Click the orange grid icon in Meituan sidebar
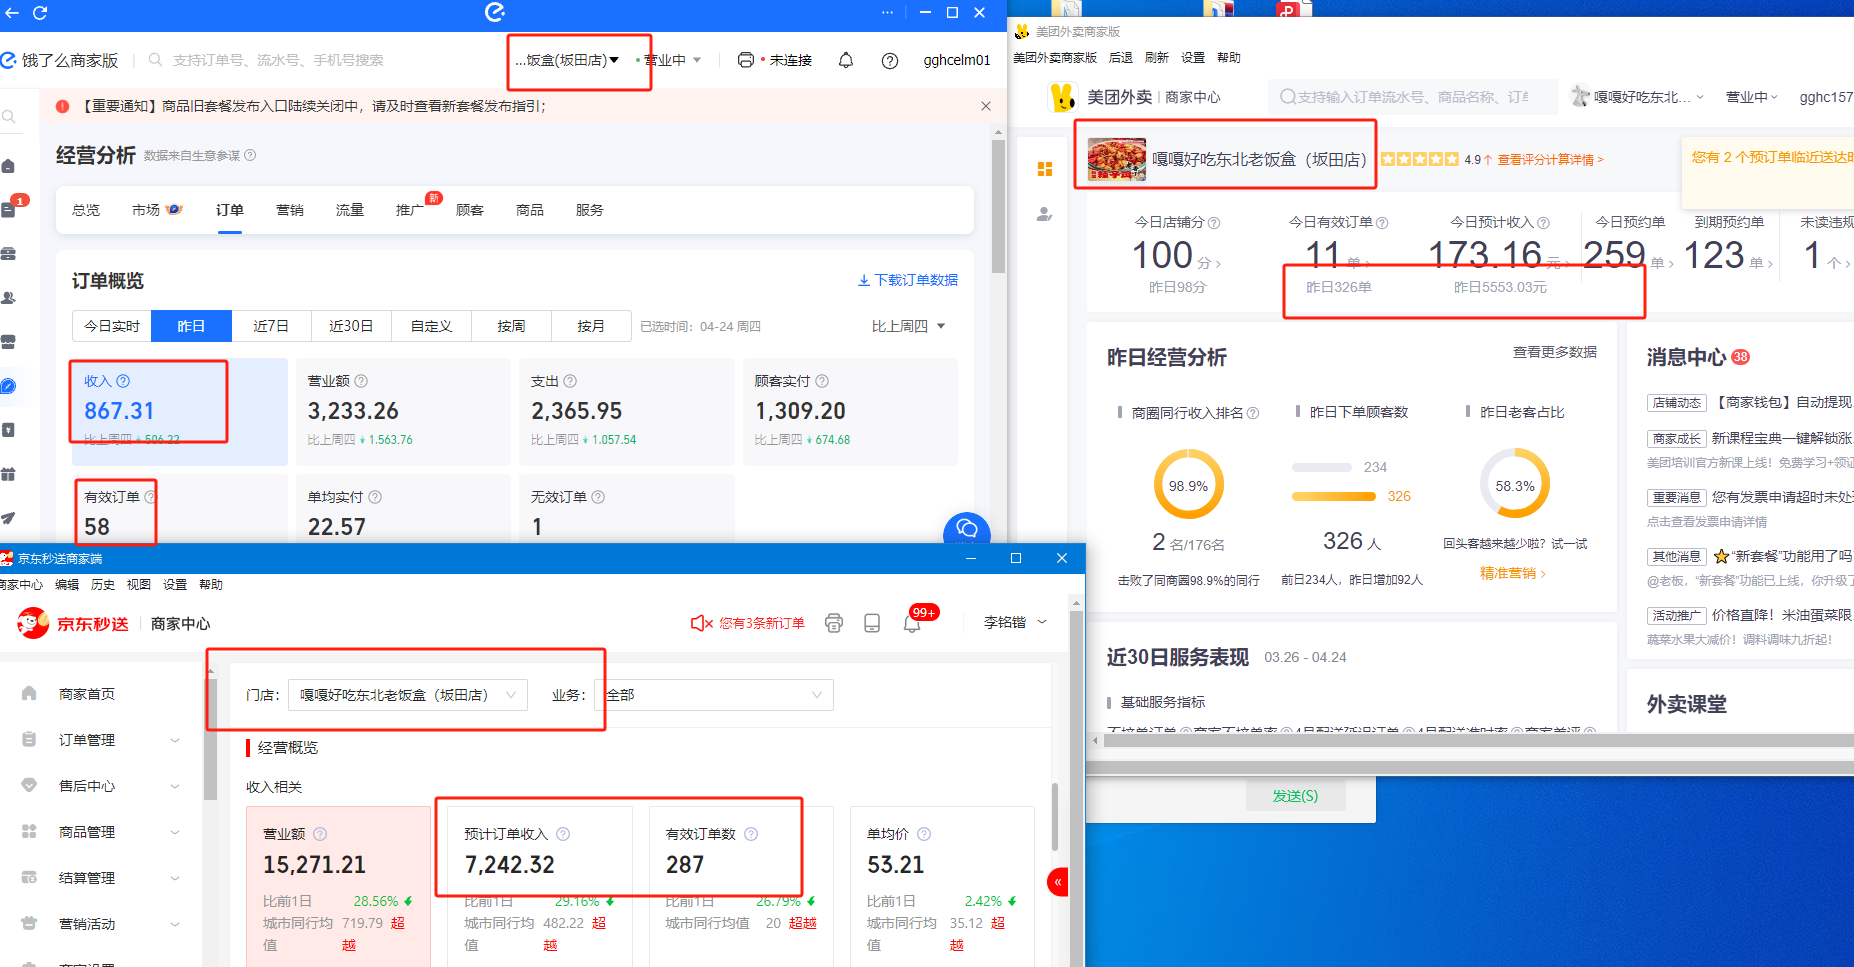Viewport: 1854px width, 967px height. [1045, 169]
